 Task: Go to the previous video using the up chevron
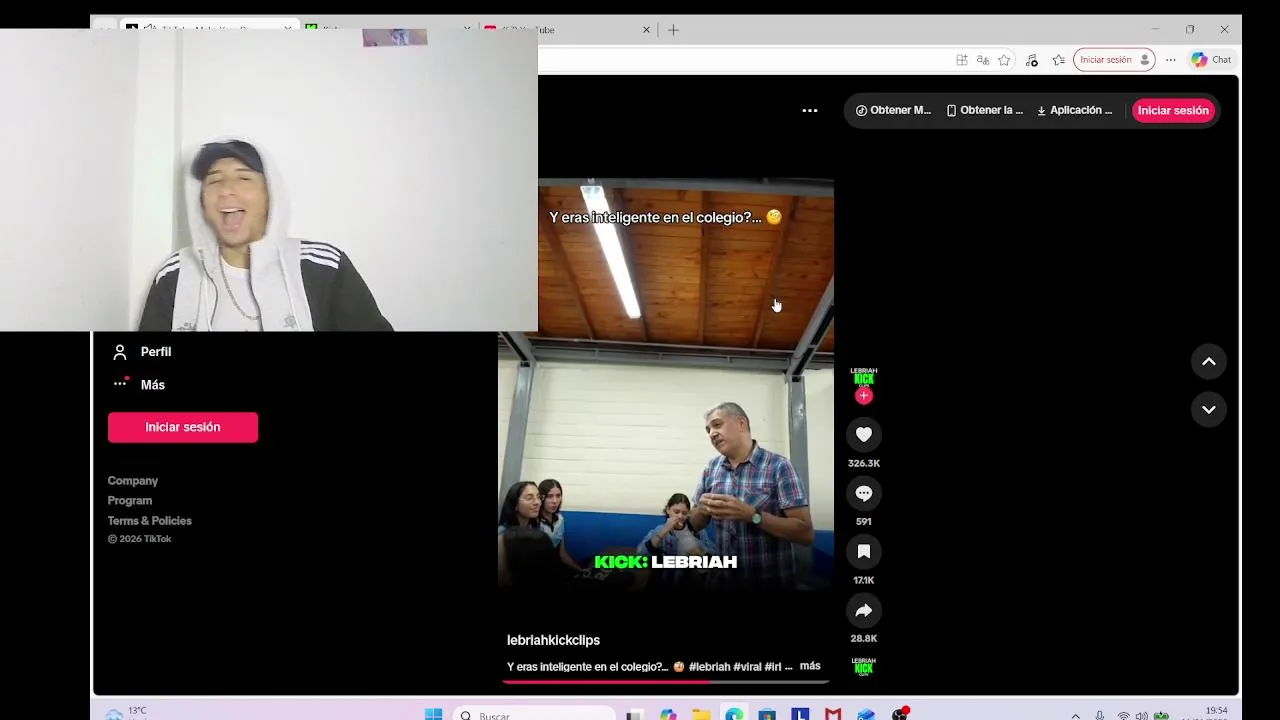1208,362
